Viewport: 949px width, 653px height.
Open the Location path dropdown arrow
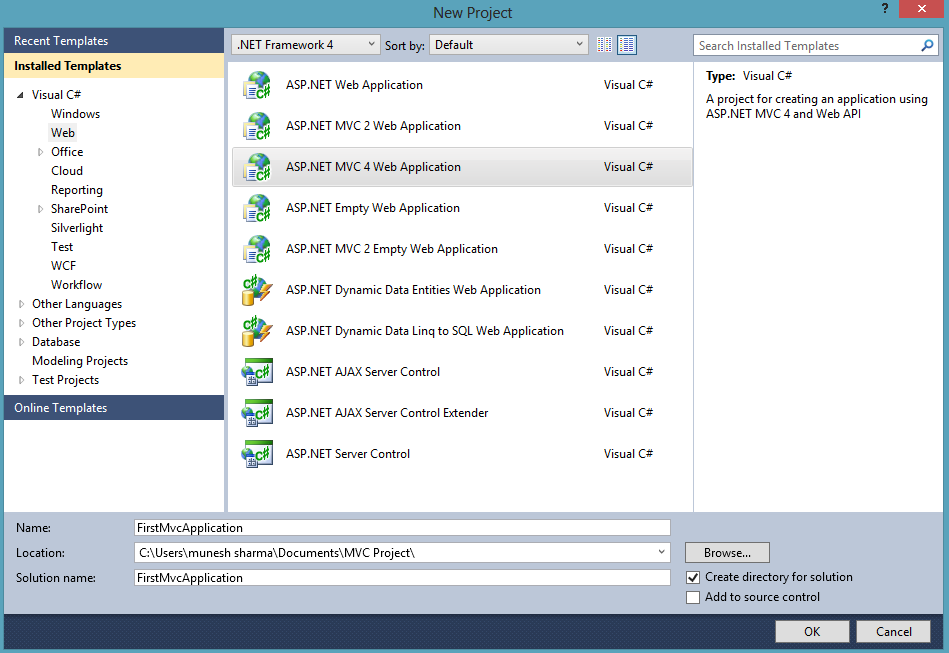pyautogui.click(x=662, y=552)
